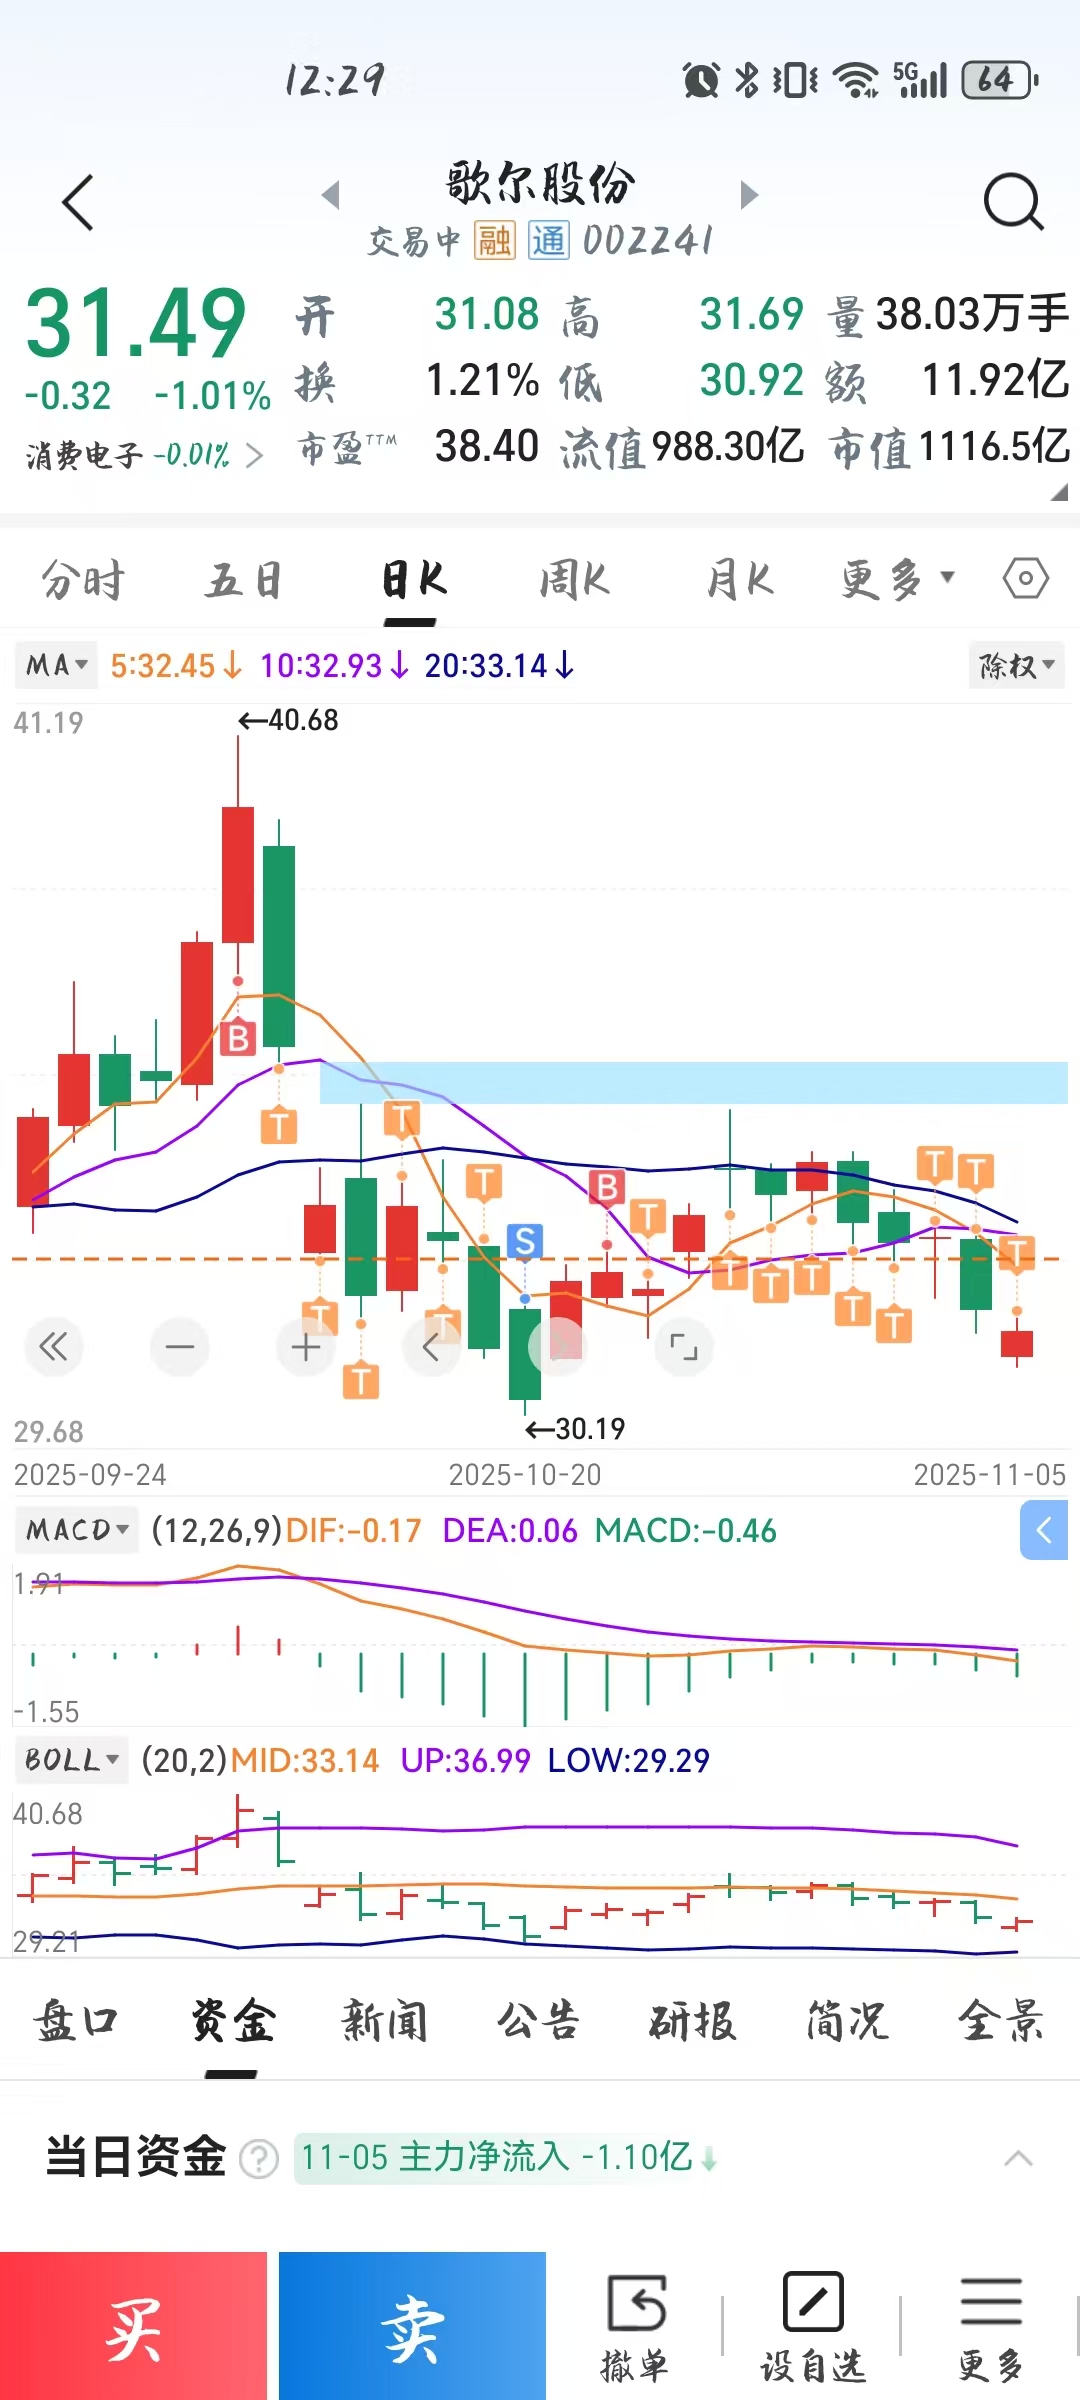This screenshot has width=1080, height=2400.
Task: Tap the red B marker near peak candle
Action: (x=238, y=1038)
